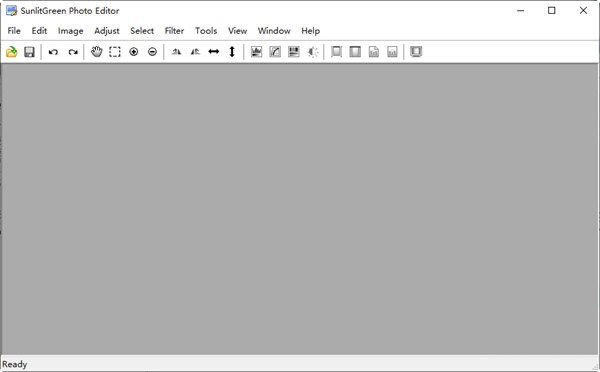Click the first frame view icon after brightness
This screenshot has width=600, height=372.
[336, 52]
